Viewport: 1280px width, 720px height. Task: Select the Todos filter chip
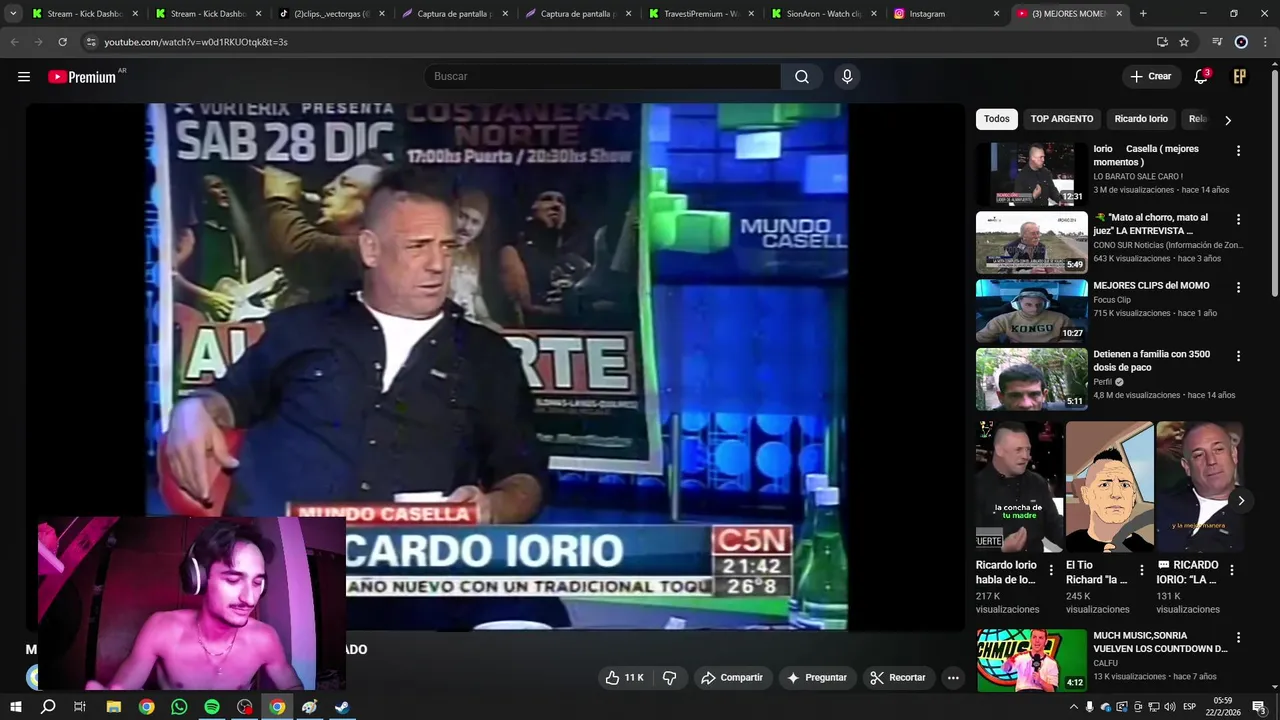[x=997, y=119]
